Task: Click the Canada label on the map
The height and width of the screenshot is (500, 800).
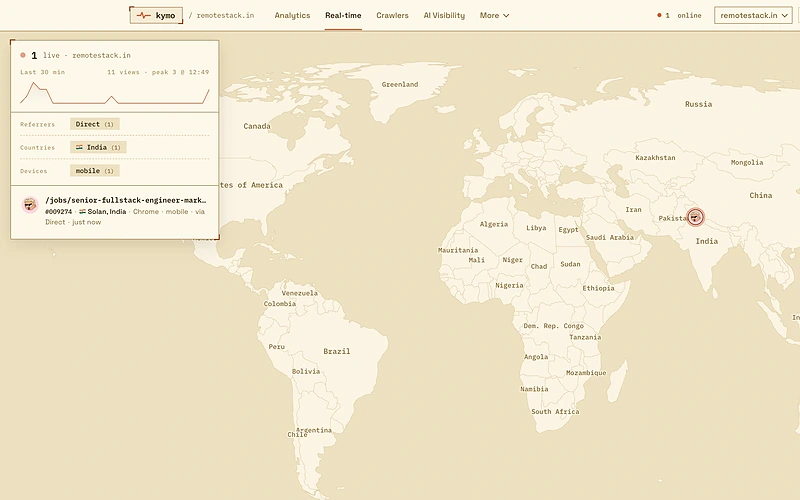Action: click(x=257, y=126)
